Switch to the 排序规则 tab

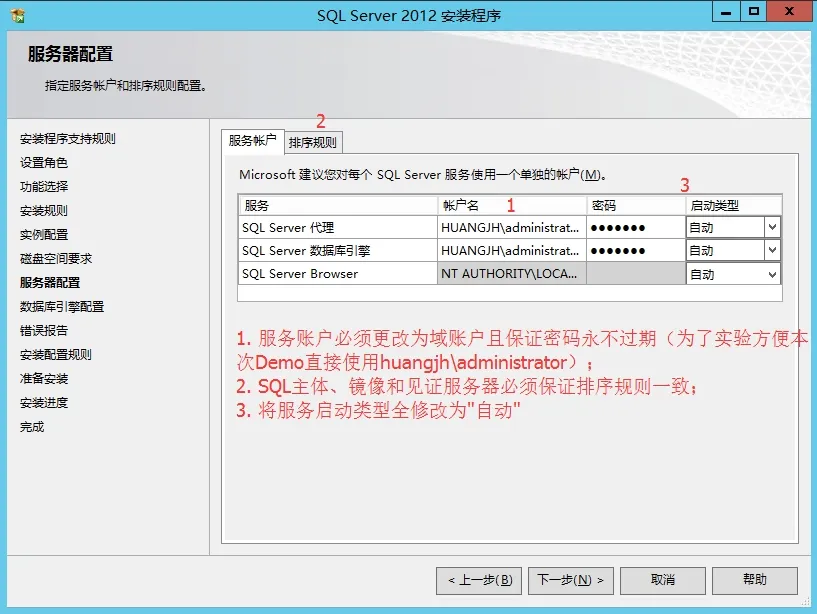(x=313, y=142)
